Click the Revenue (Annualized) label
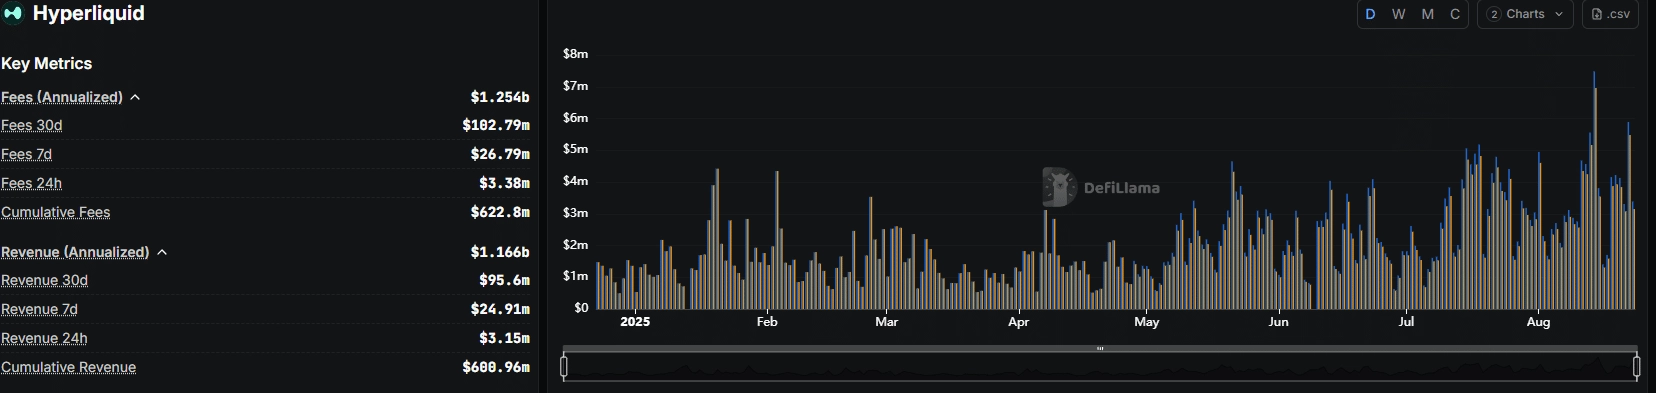This screenshot has height=393, width=1656. 75,252
